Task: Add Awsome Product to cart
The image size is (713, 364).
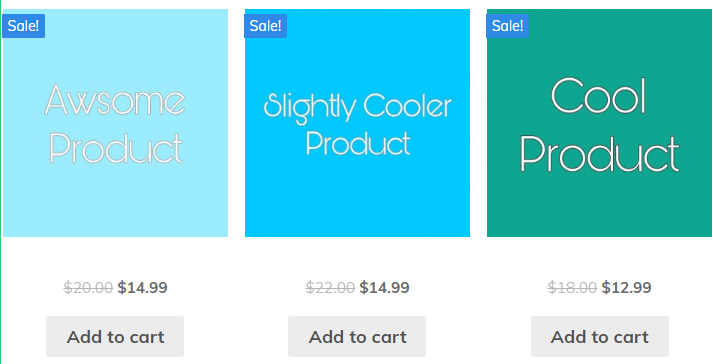Action: (x=115, y=337)
